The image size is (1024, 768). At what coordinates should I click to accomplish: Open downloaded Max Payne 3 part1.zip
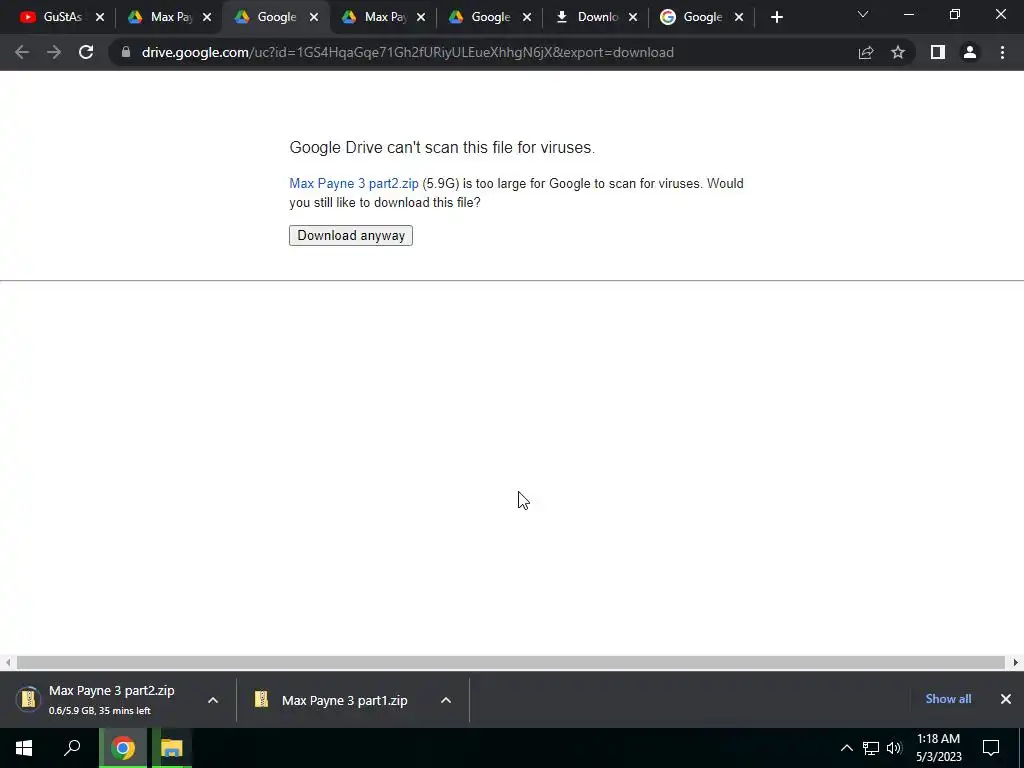[x=336, y=700]
